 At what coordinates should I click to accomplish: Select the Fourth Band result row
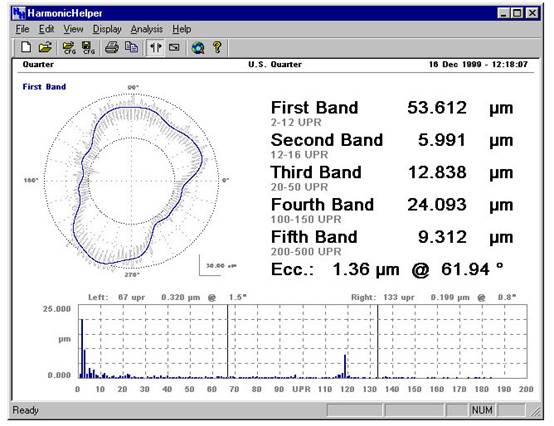[x=392, y=210]
